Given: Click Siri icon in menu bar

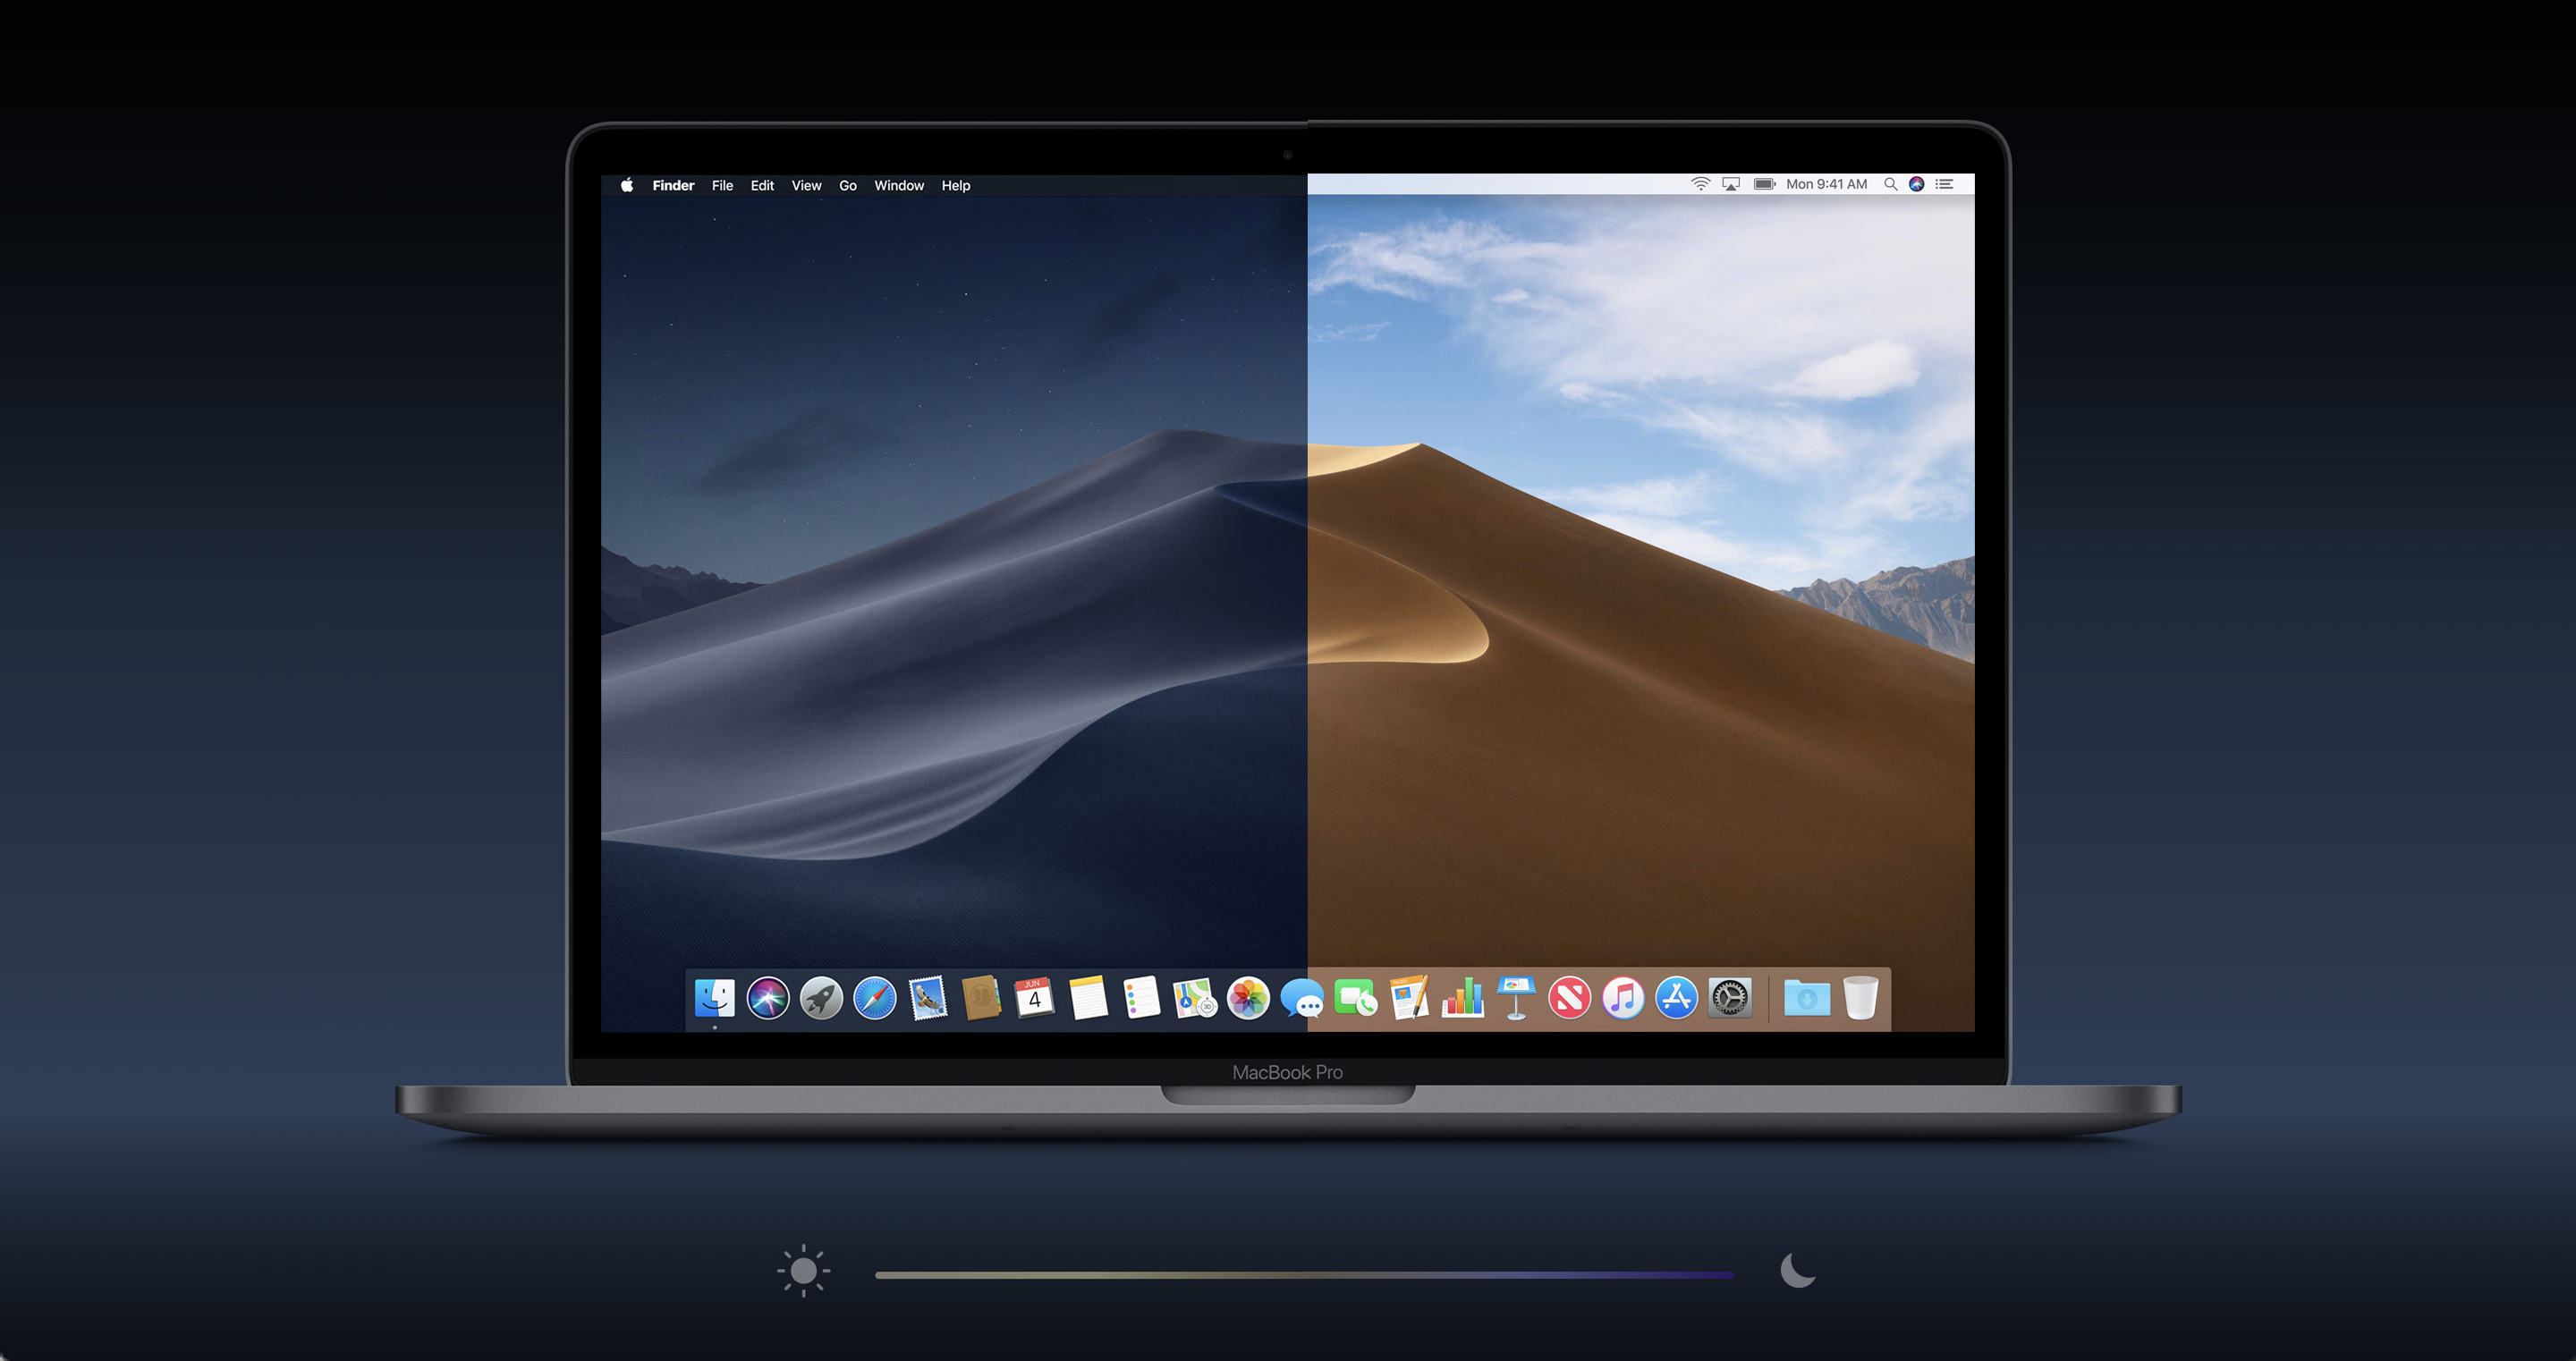Looking at the screenshot, I should point(1917,184).
